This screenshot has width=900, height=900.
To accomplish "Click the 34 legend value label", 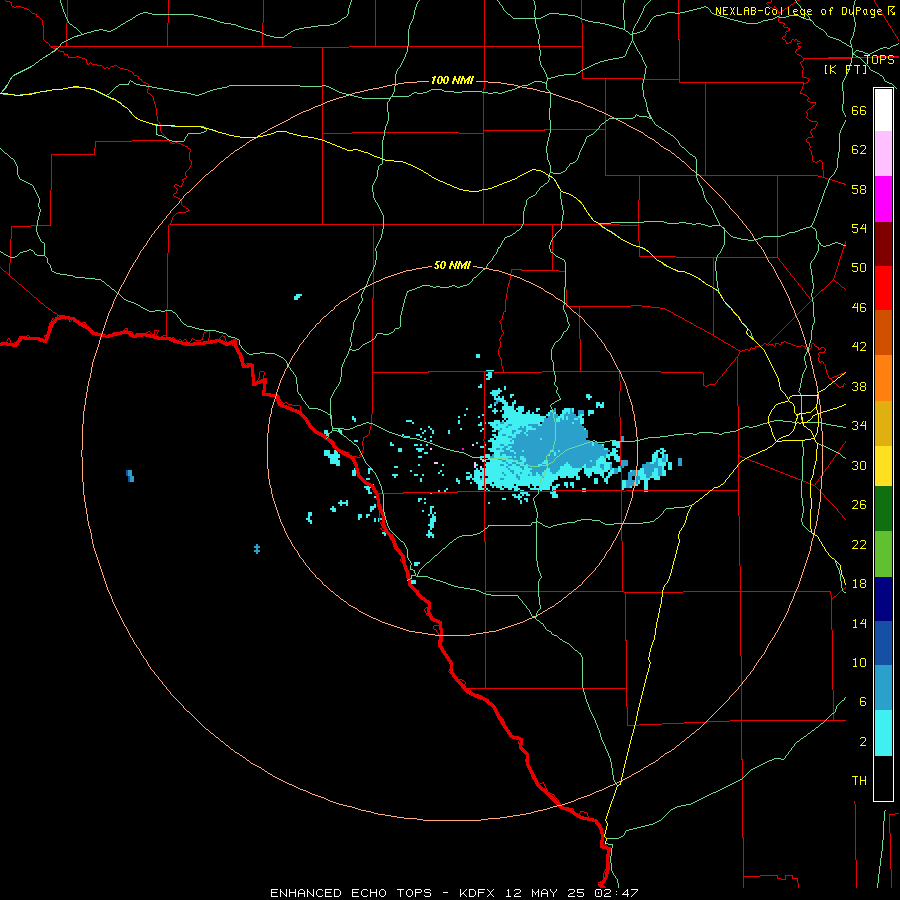I will 859,426.
